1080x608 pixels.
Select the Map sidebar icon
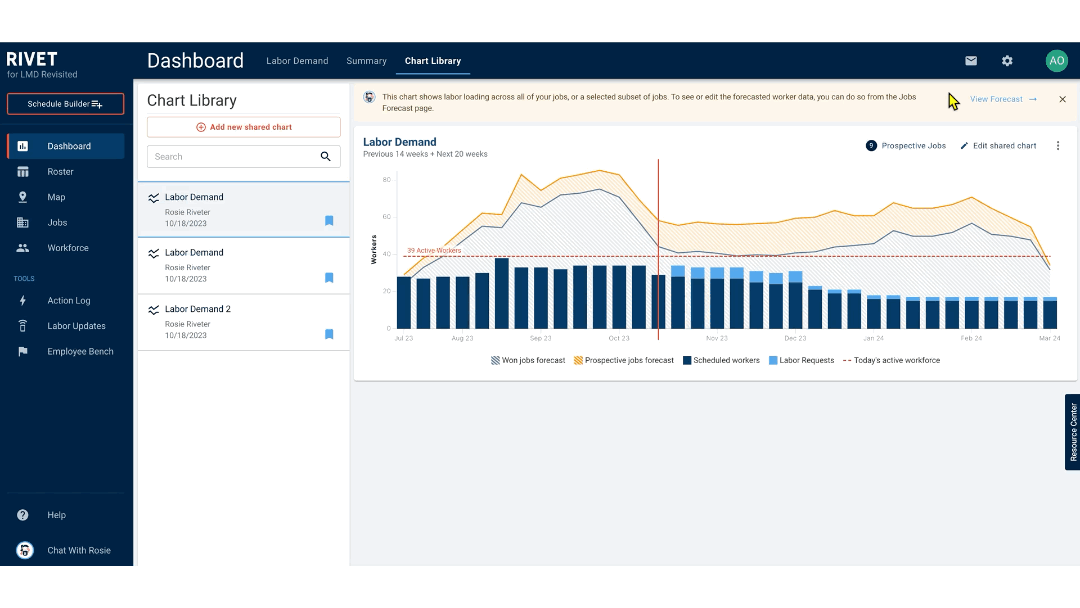tap(22, 197)
